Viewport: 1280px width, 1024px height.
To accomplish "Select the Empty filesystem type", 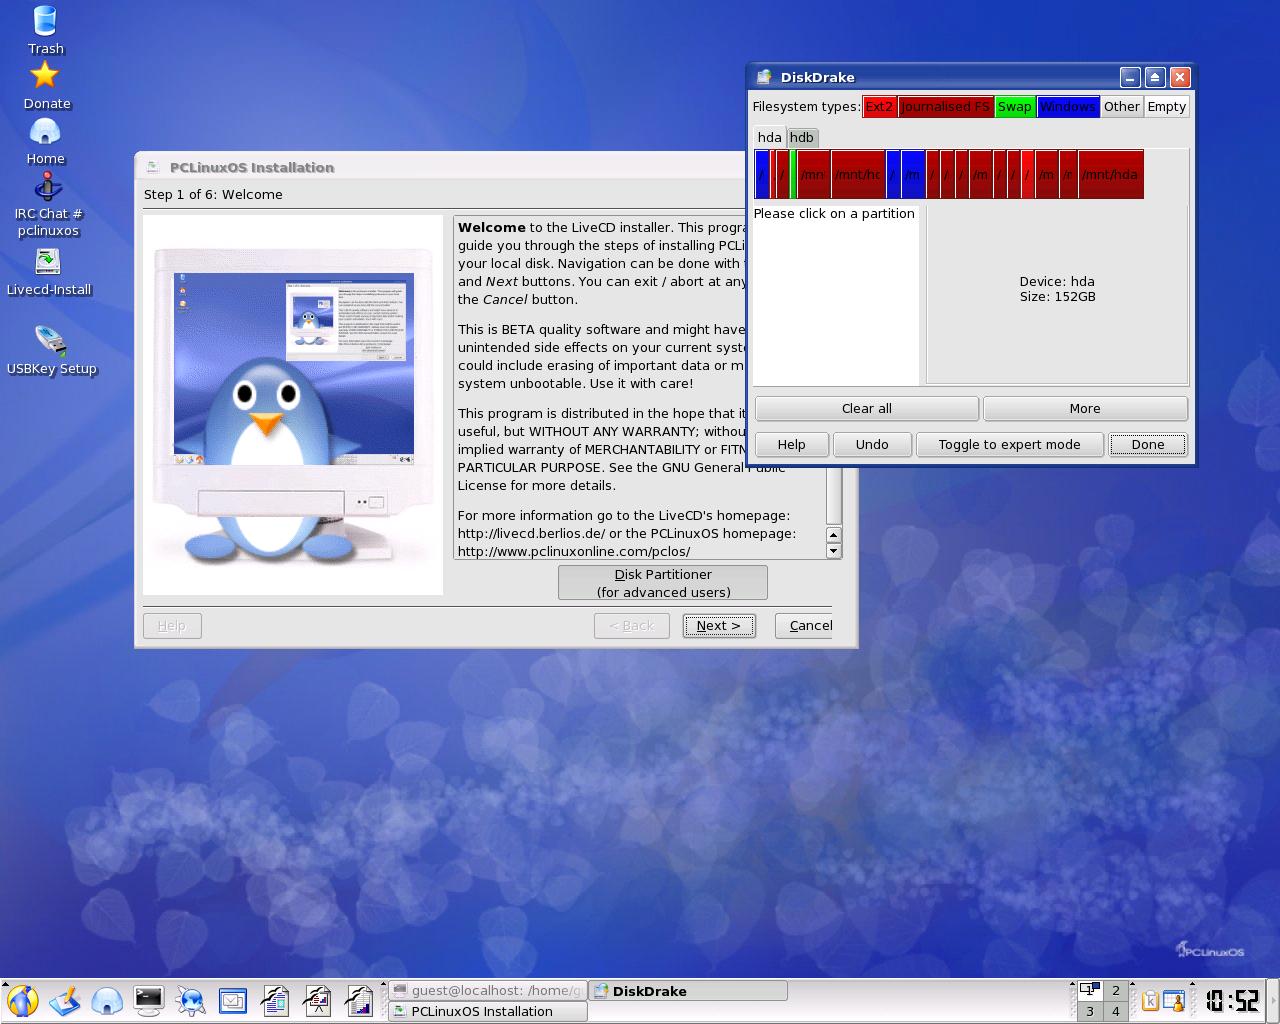I will [1166, 107].
